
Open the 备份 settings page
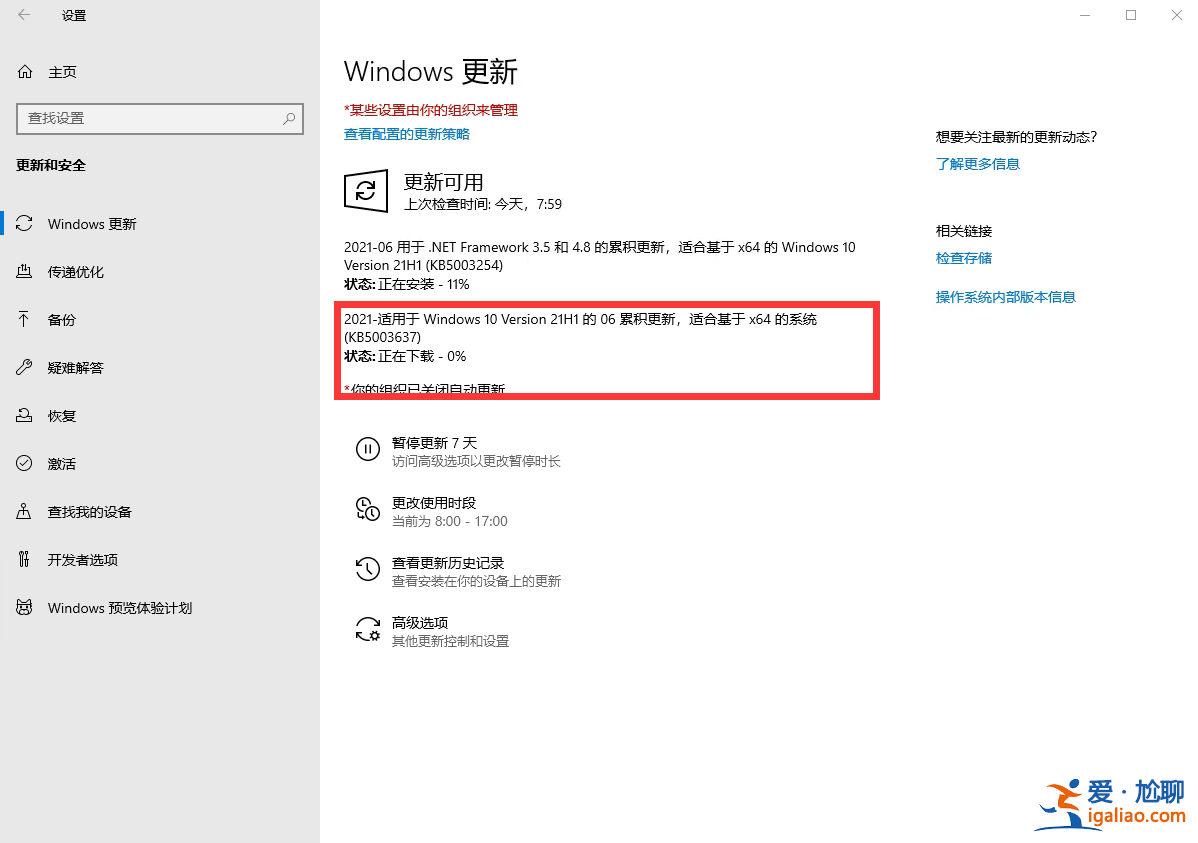tap(61, 319)
